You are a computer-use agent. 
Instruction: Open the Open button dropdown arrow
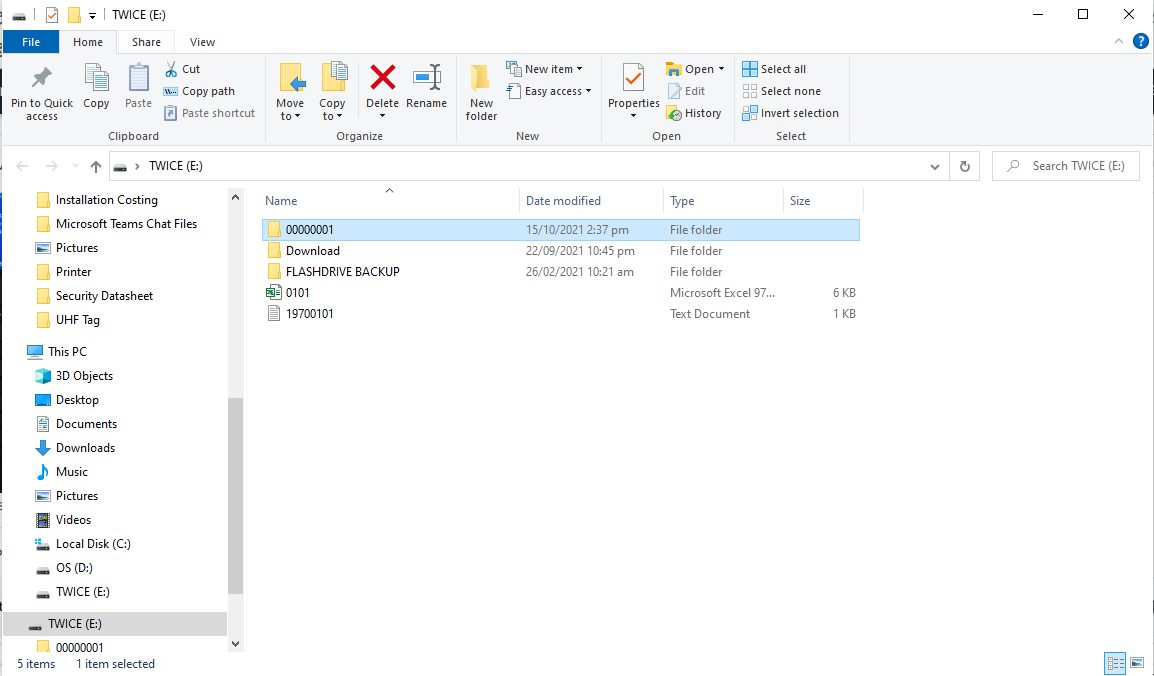(x=721, y=69)
